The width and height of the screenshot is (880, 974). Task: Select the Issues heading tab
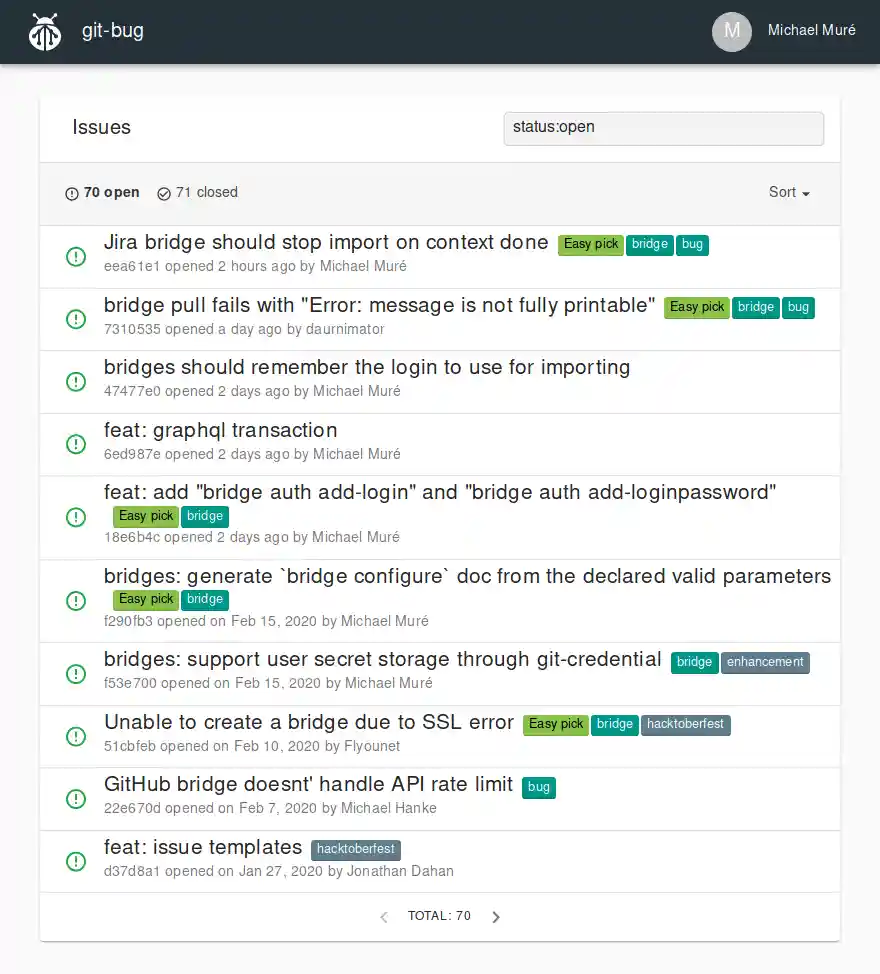tap(100, 128)
